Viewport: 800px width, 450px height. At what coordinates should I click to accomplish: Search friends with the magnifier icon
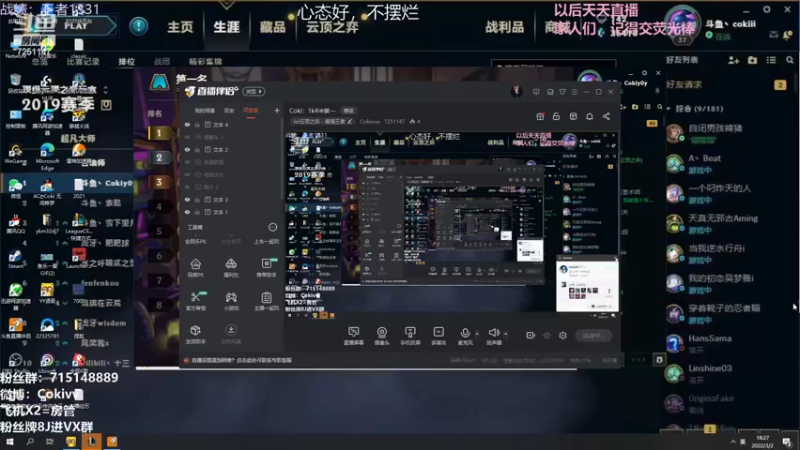point(790,60)
